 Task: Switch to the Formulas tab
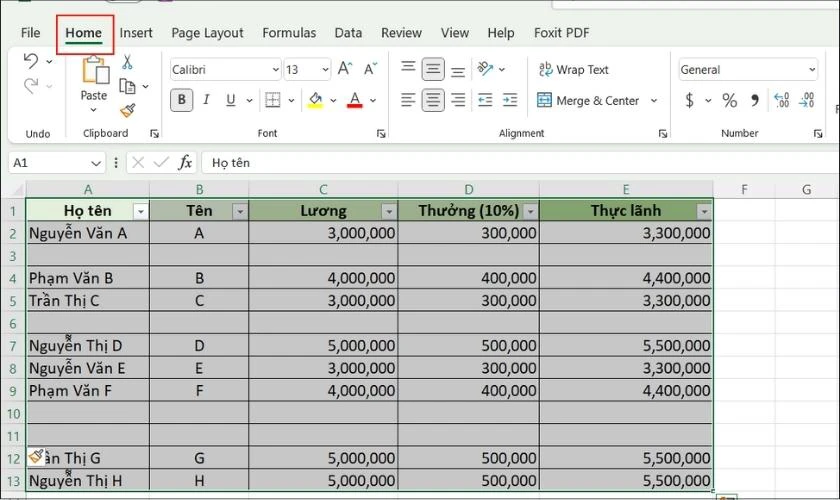pos(289,33)
